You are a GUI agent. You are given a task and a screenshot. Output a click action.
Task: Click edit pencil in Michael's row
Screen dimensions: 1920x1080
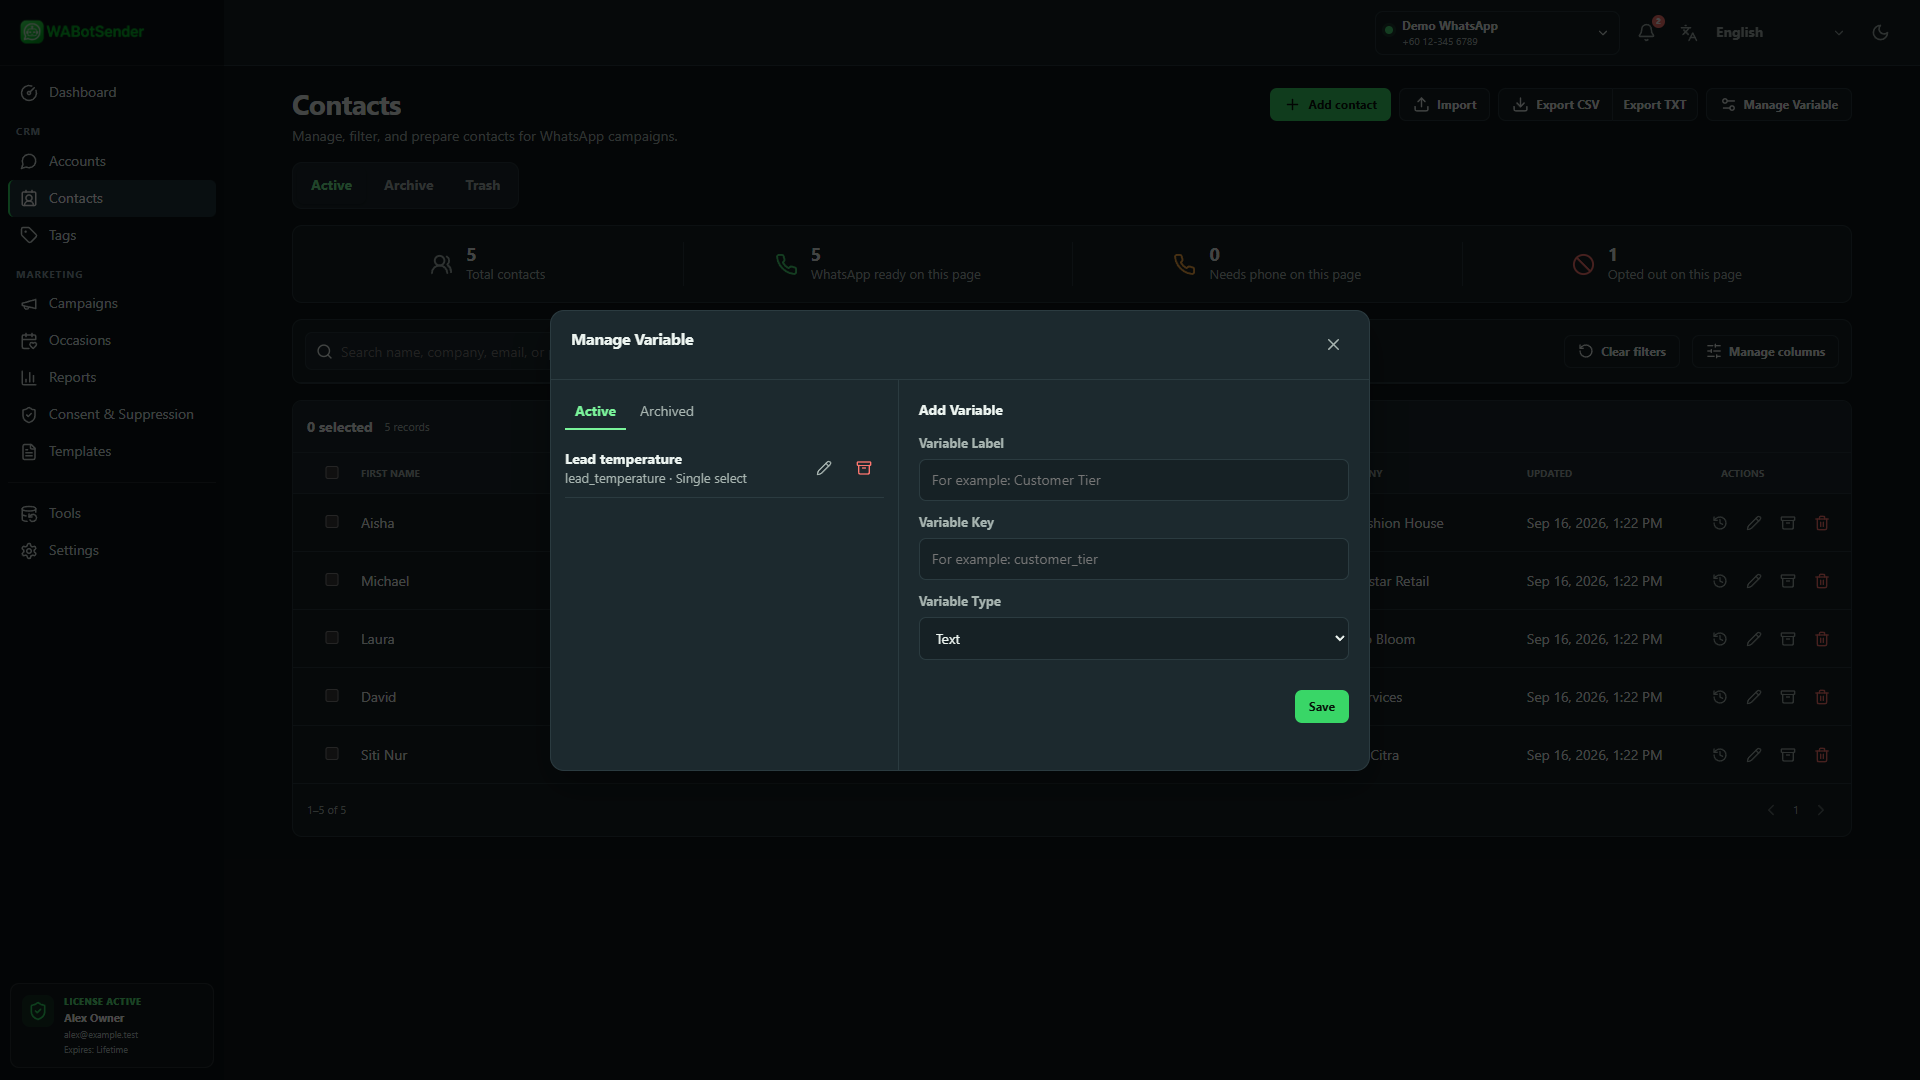click(x=1754, y=581)
